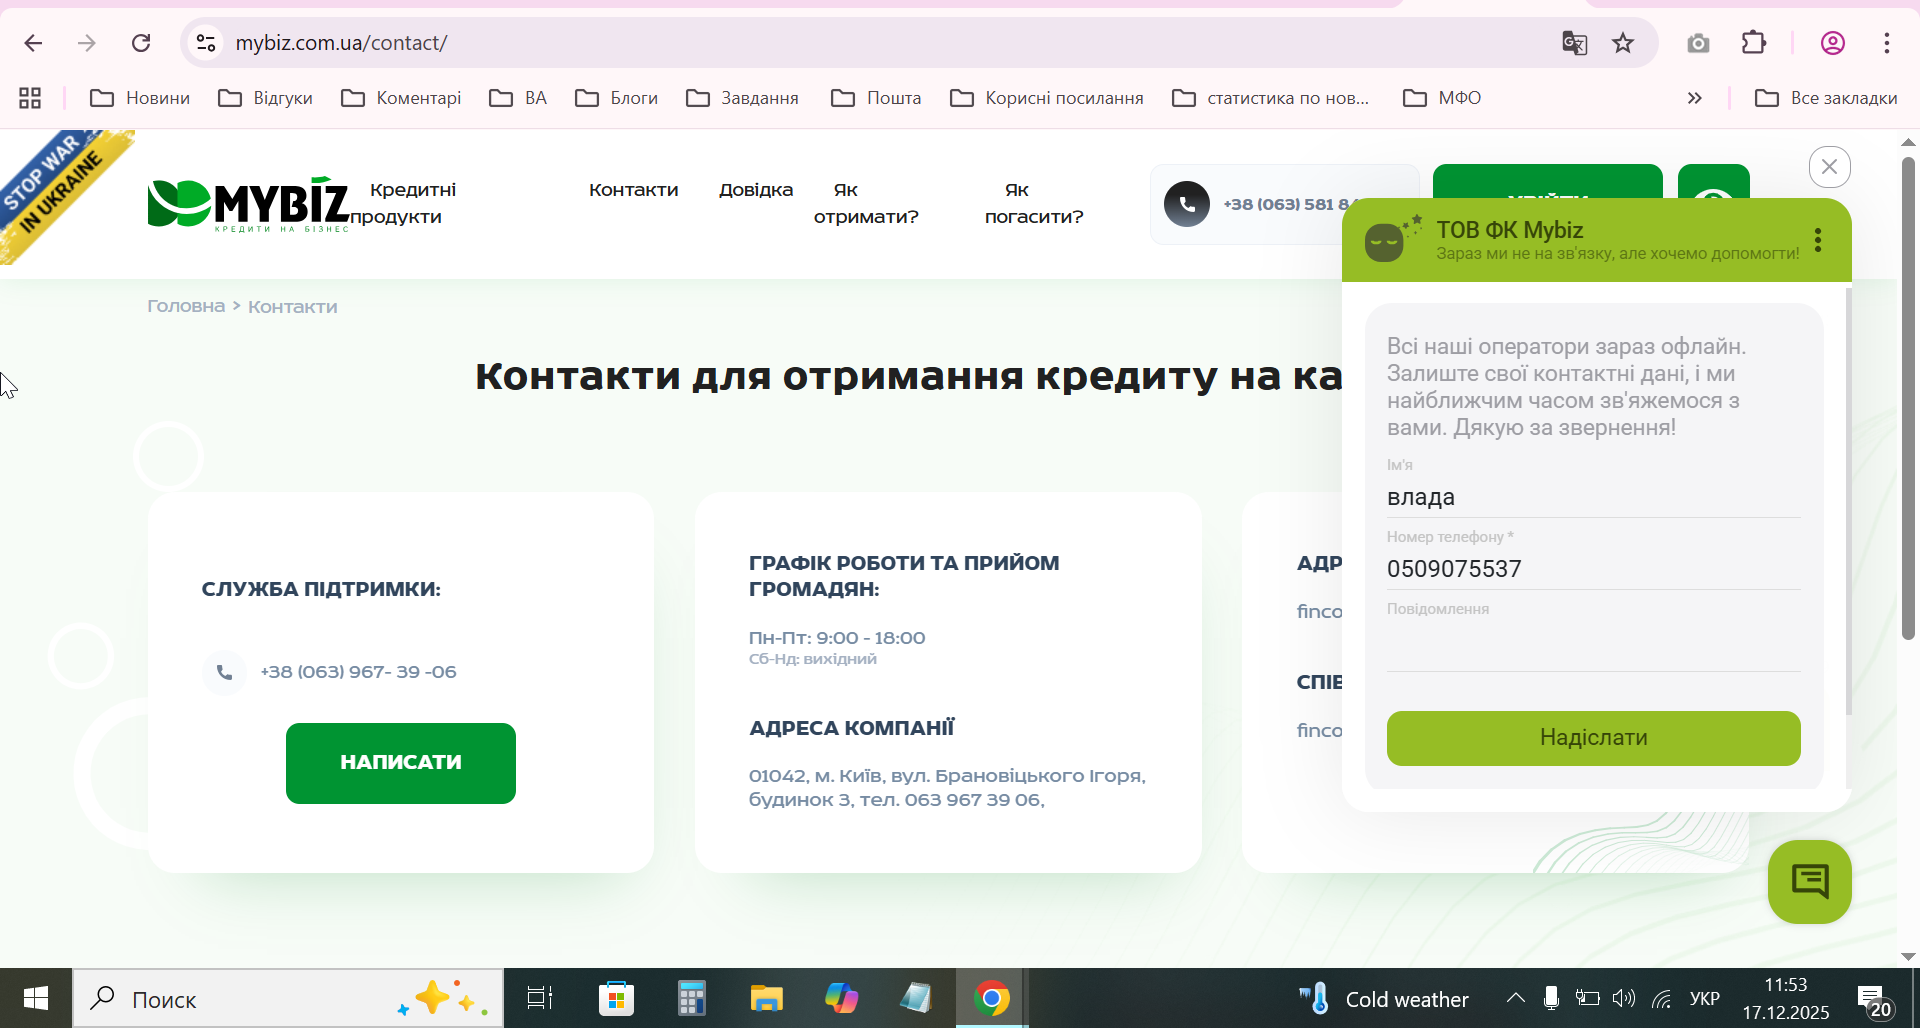Call support number +38 (063) 967-39-06

coord(358,672)
